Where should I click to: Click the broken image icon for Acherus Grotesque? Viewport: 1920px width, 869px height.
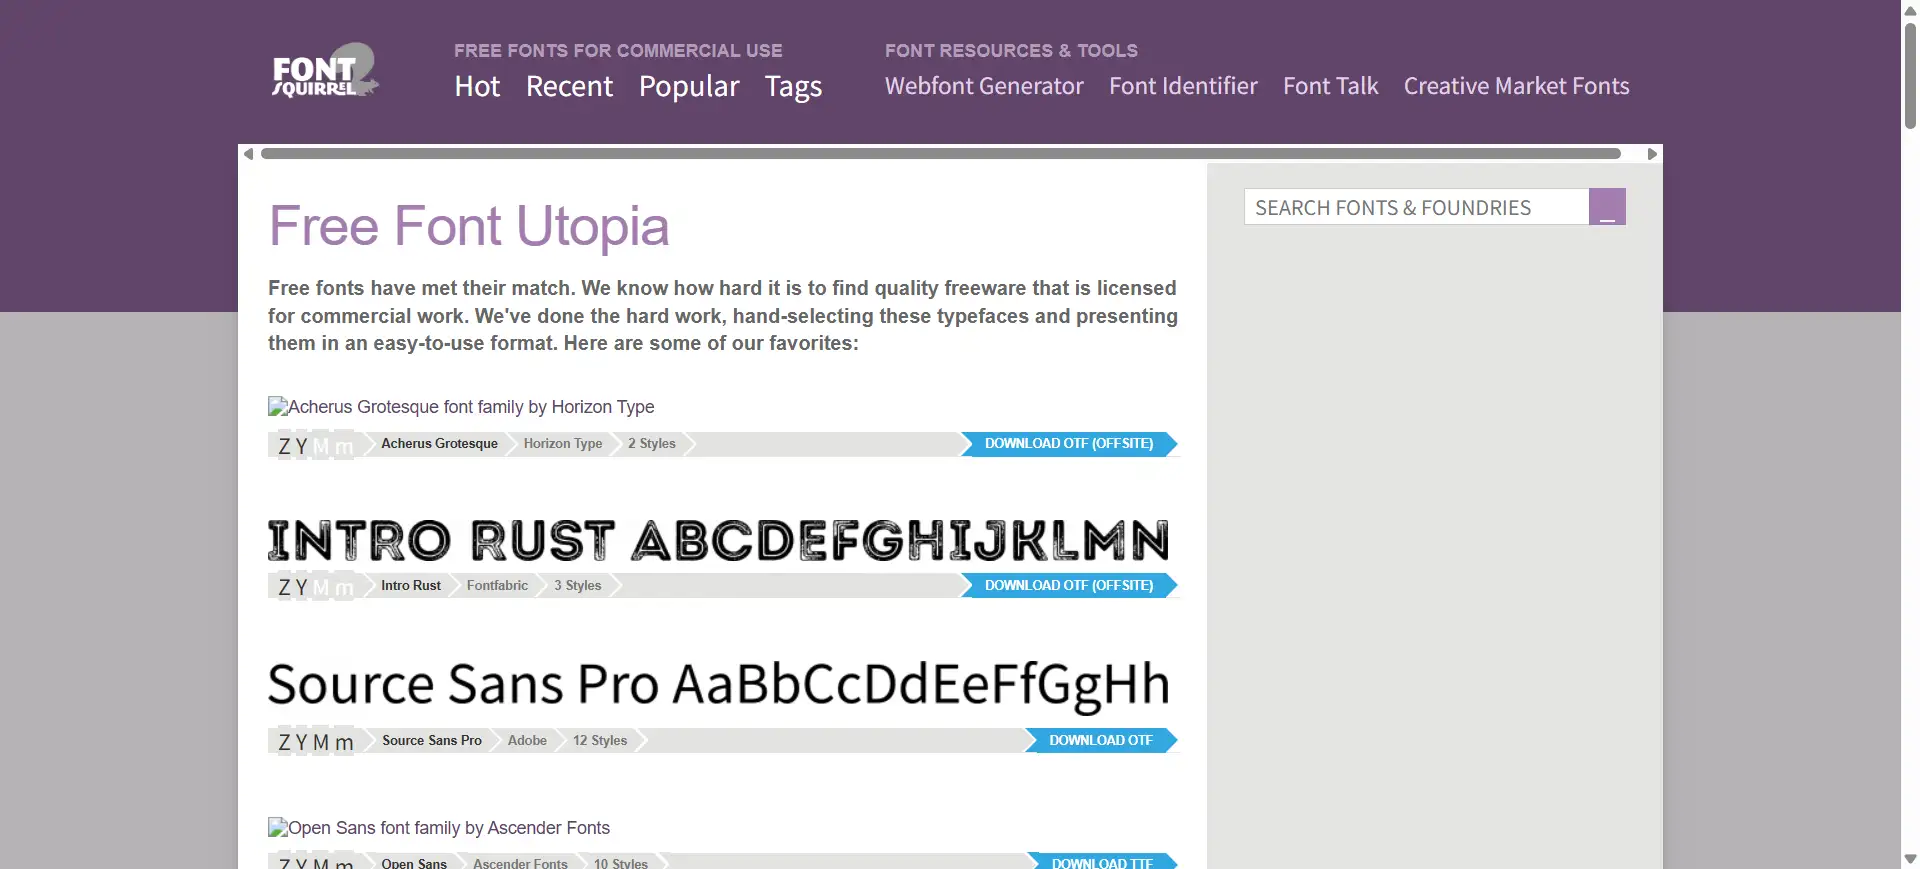click(278, 406)
